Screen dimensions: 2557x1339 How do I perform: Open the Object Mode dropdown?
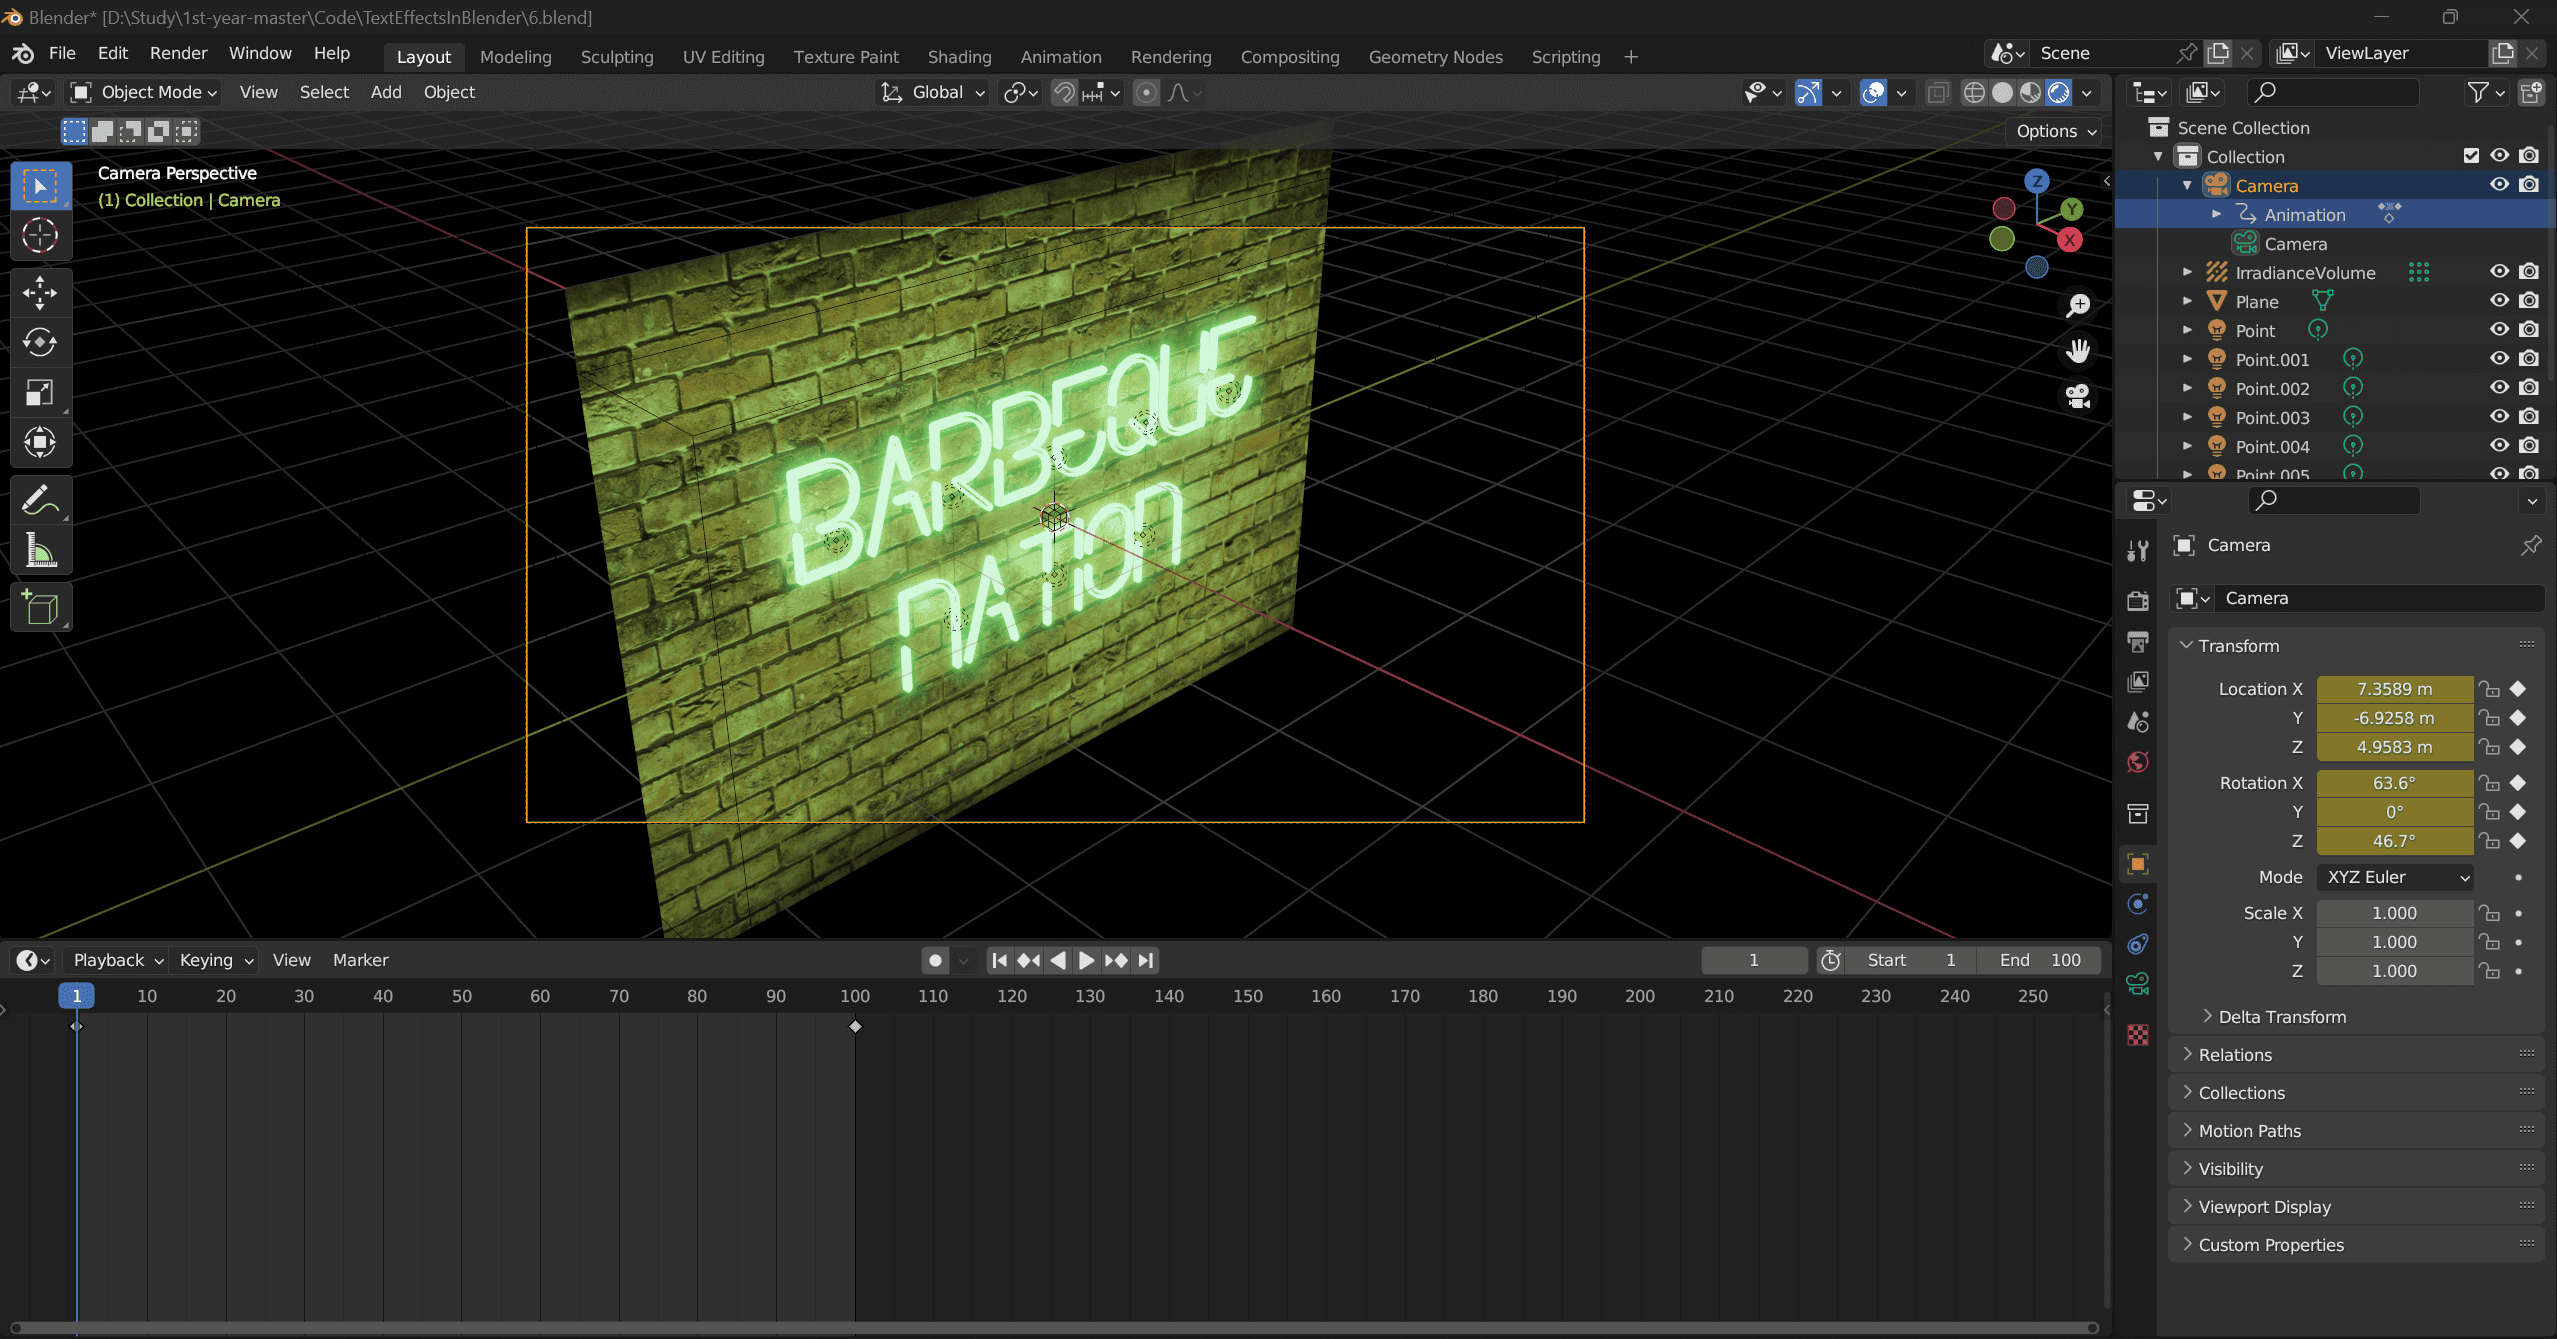[144, 93]
